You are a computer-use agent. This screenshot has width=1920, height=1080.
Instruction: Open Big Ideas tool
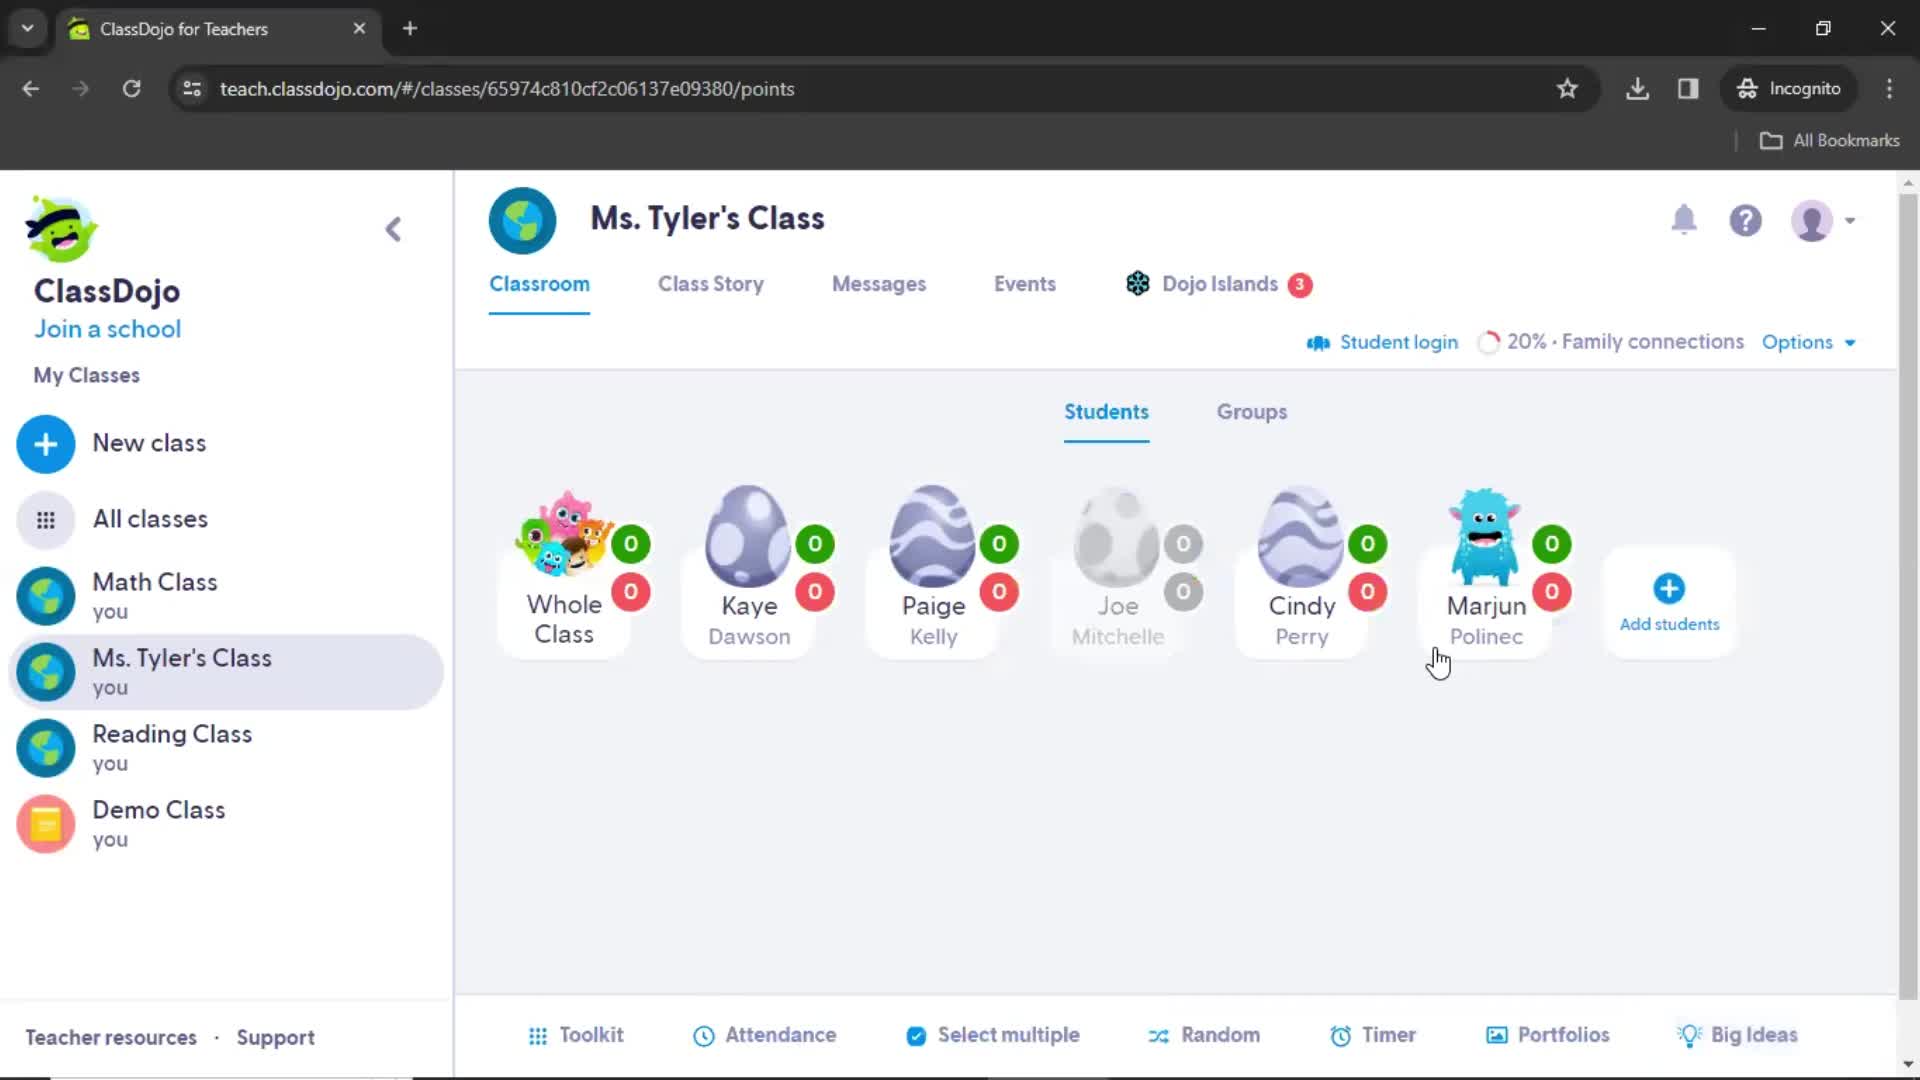(x=1739, y=1035)
